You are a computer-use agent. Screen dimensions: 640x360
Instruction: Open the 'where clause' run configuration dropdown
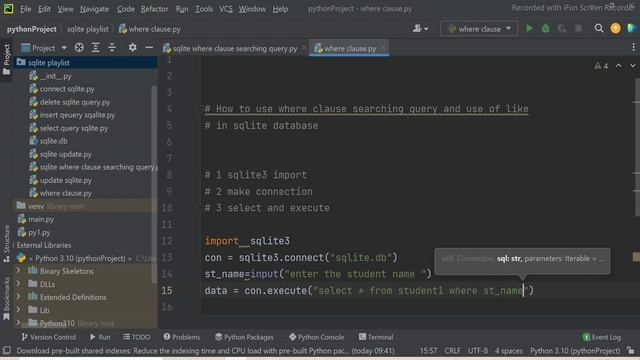479,29
